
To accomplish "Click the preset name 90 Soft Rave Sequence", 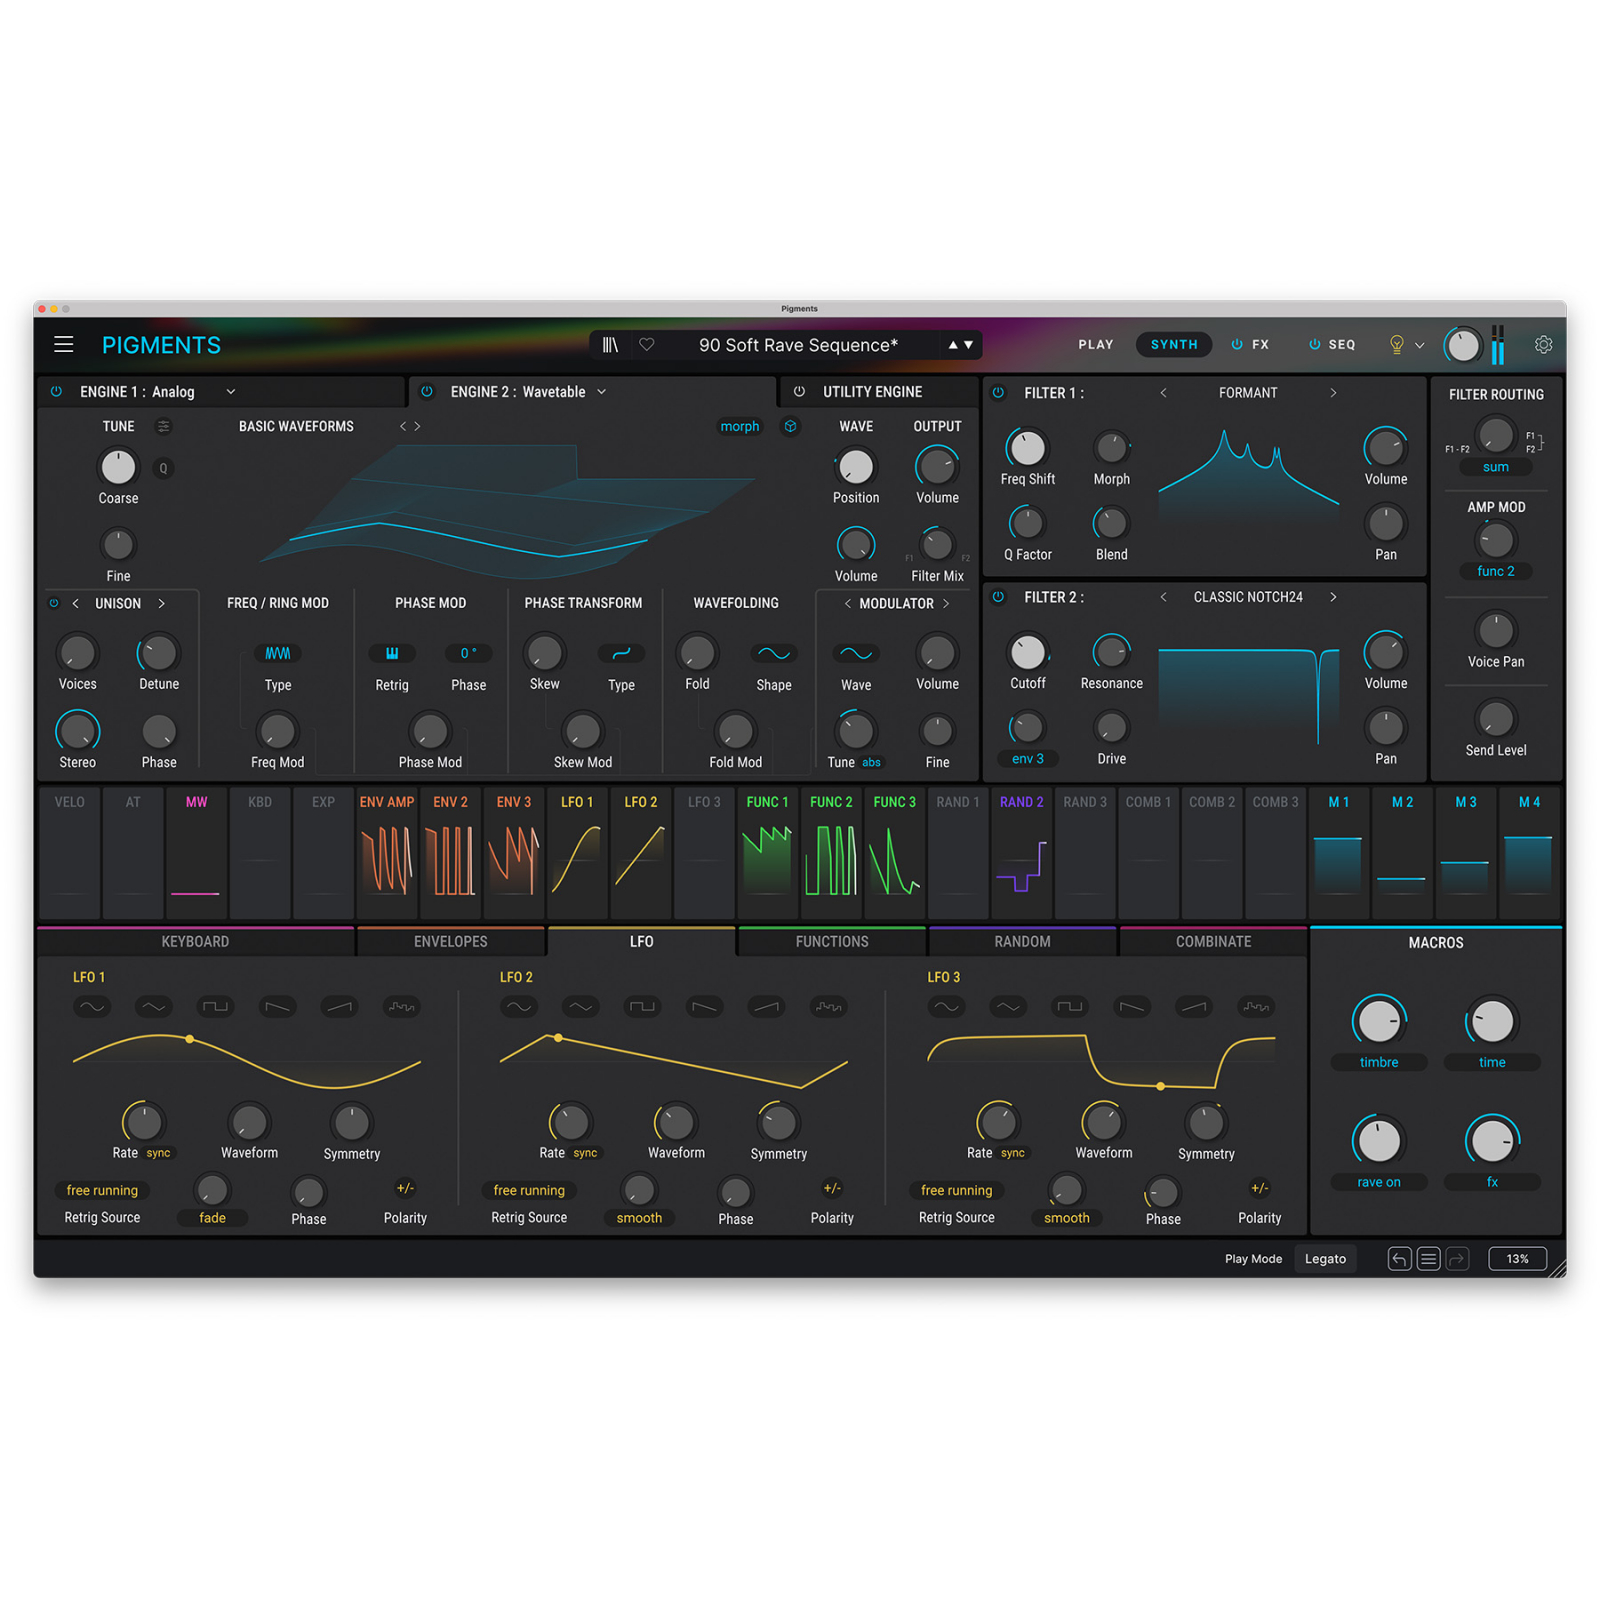I will pyautogui.click(x=798, y=345).
